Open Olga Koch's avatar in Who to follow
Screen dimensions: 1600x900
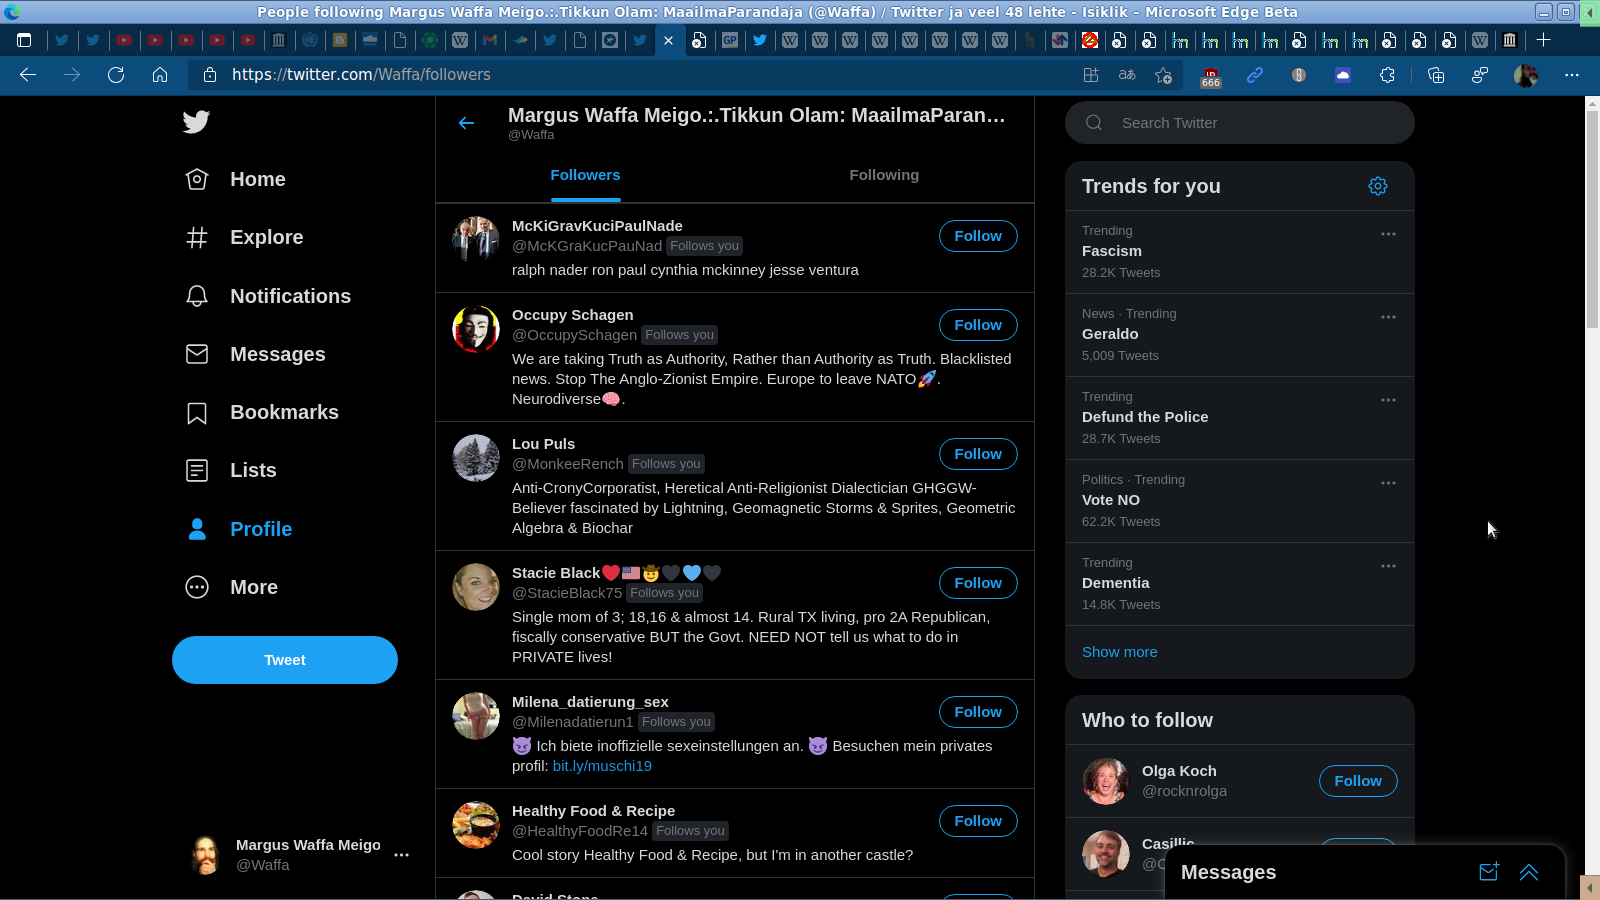click(1106, 781)
